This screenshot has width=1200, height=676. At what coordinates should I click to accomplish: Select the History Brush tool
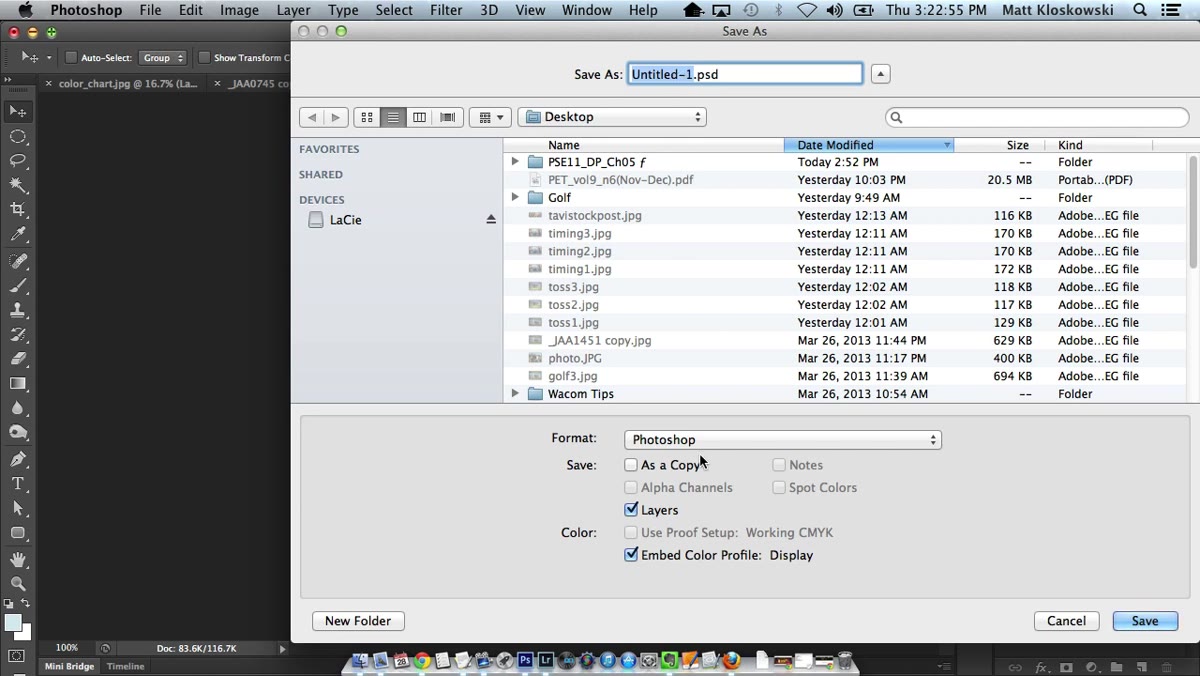[x=18, y=335]
